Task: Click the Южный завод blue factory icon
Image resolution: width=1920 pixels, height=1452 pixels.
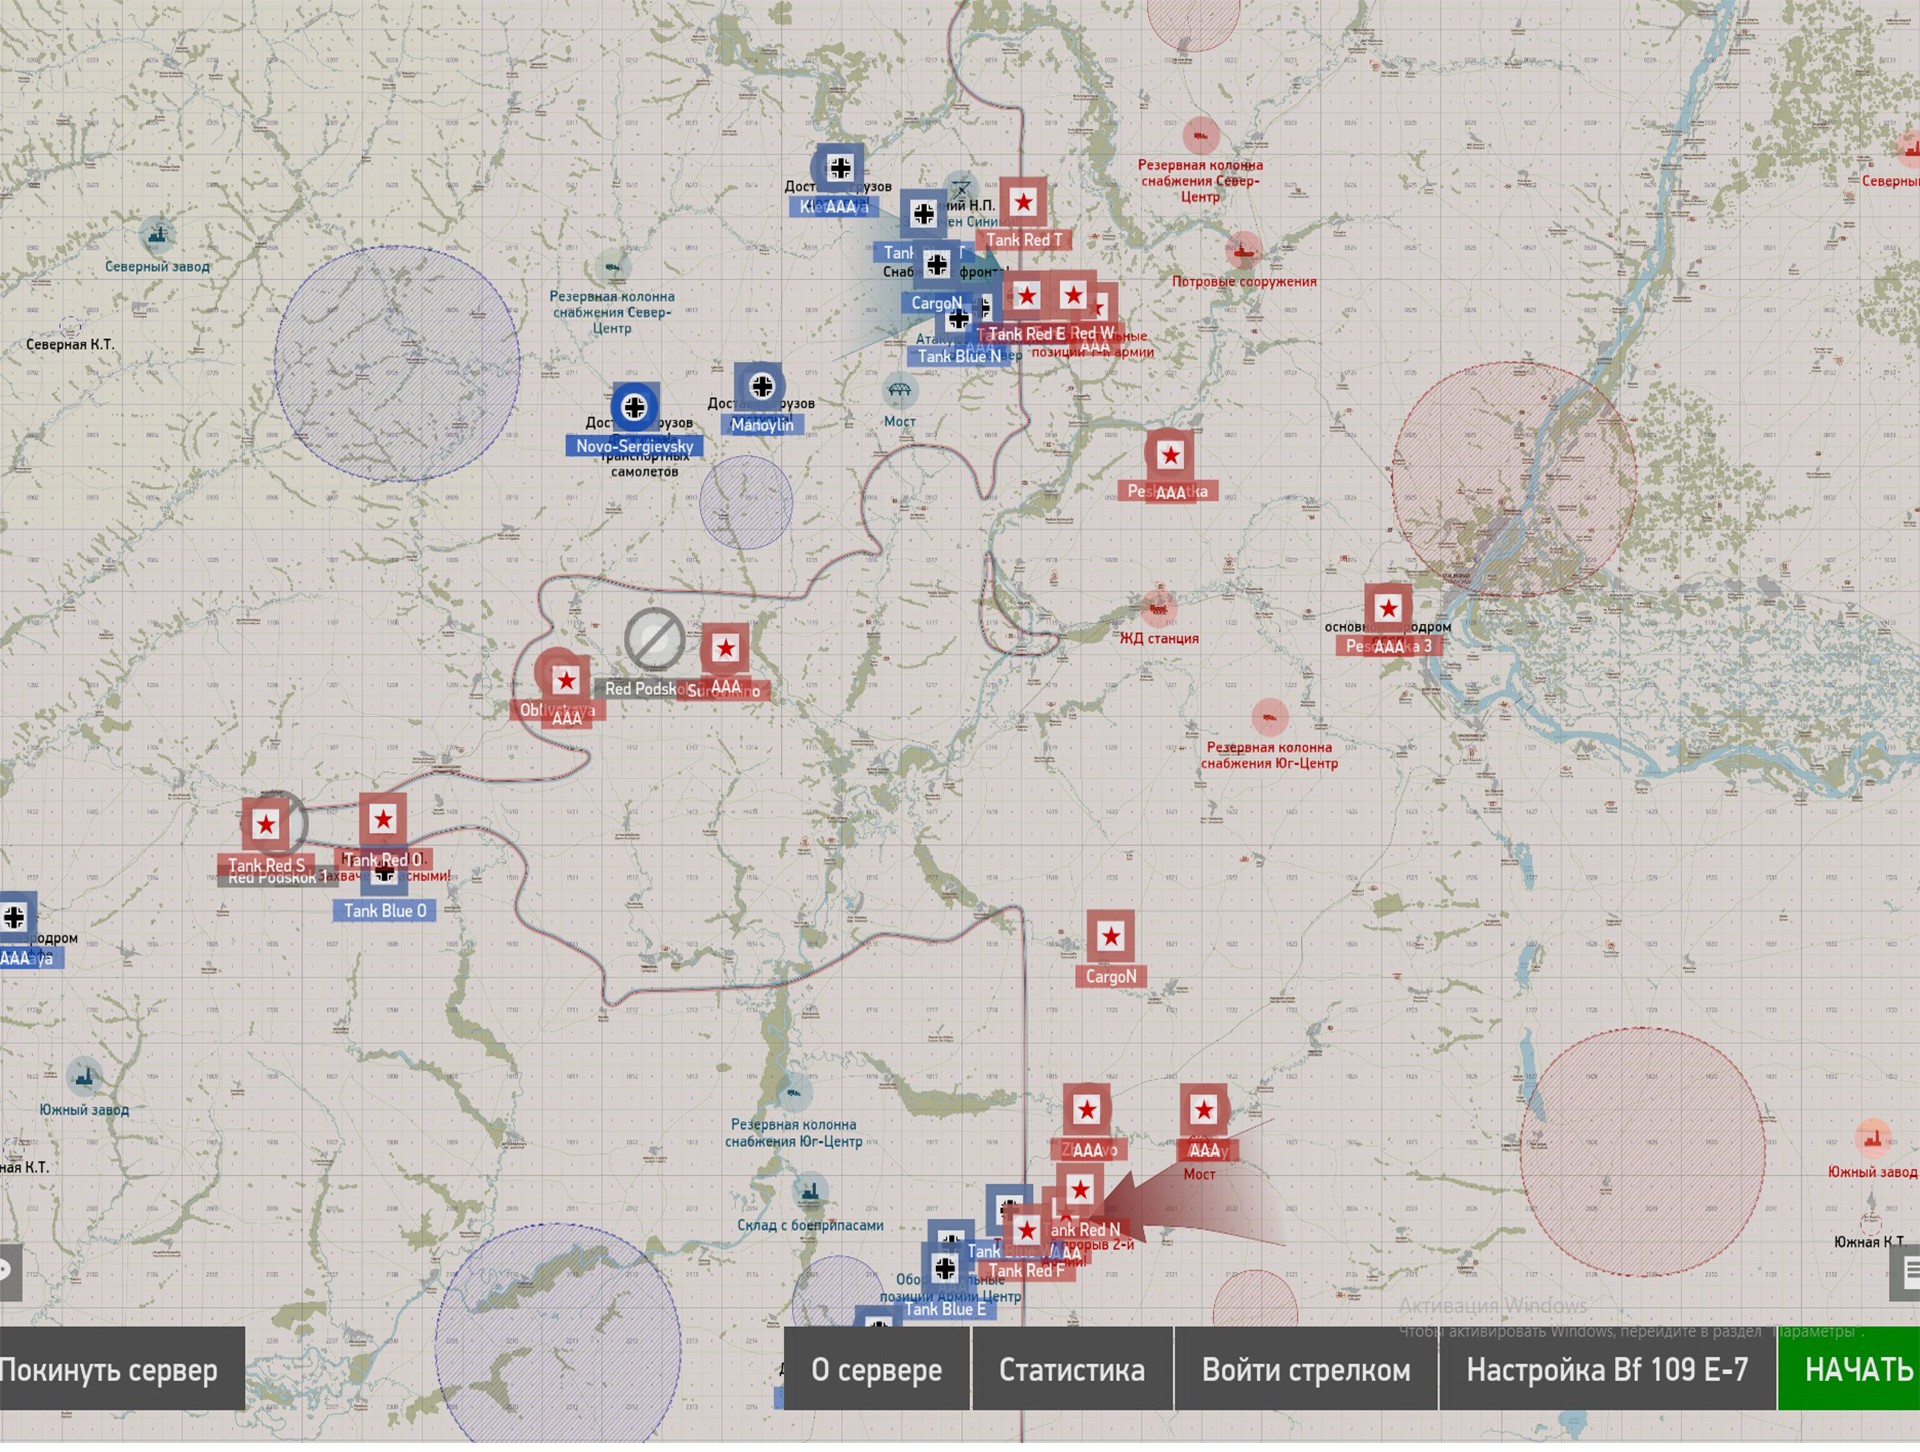Action: (84, 1077)
